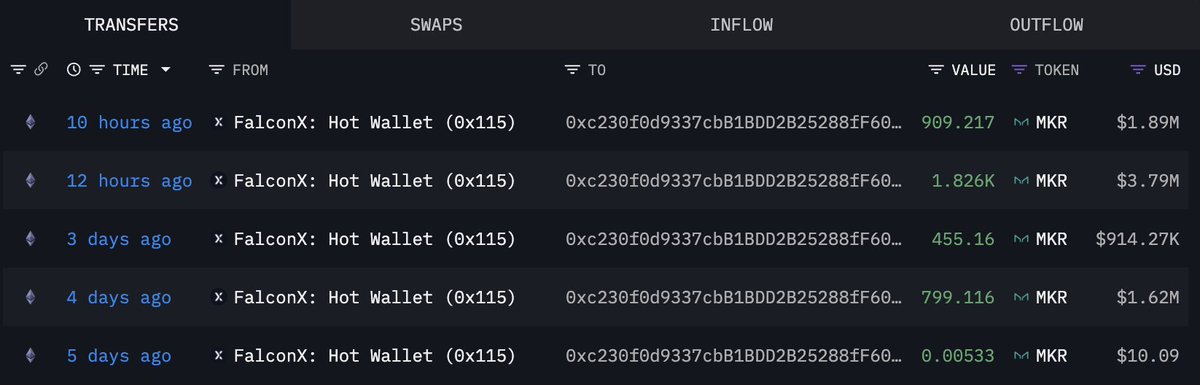Screen dimensions: 1200x385
Task: Open recipient address on the 5 days ago row
Action: pyautogui.click(x=731, y=355)
